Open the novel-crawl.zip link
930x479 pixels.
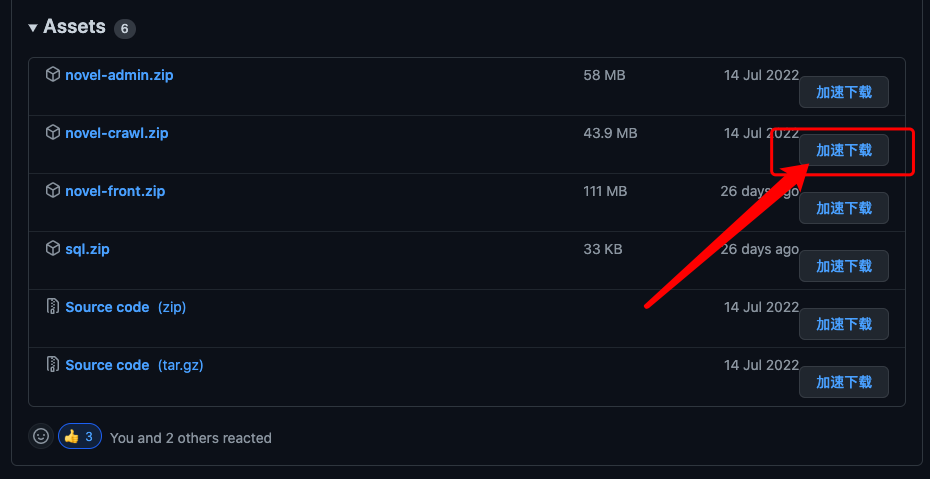117,133
